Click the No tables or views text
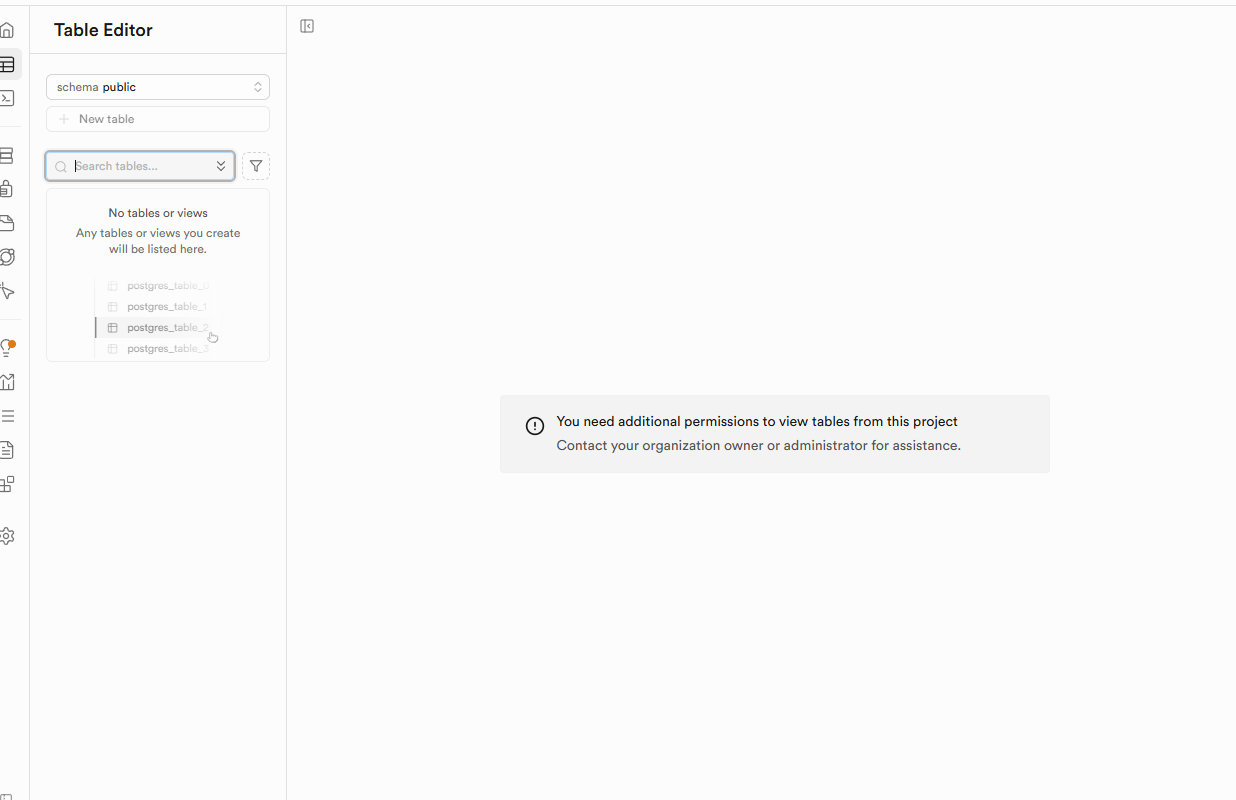 [x=158, y=213]
